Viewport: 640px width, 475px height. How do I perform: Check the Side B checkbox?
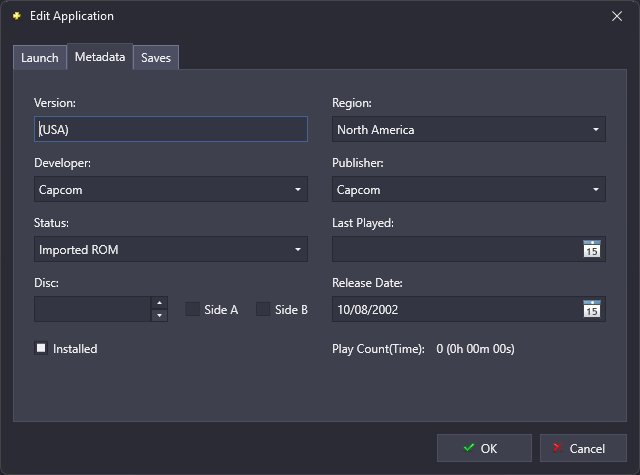263,309
